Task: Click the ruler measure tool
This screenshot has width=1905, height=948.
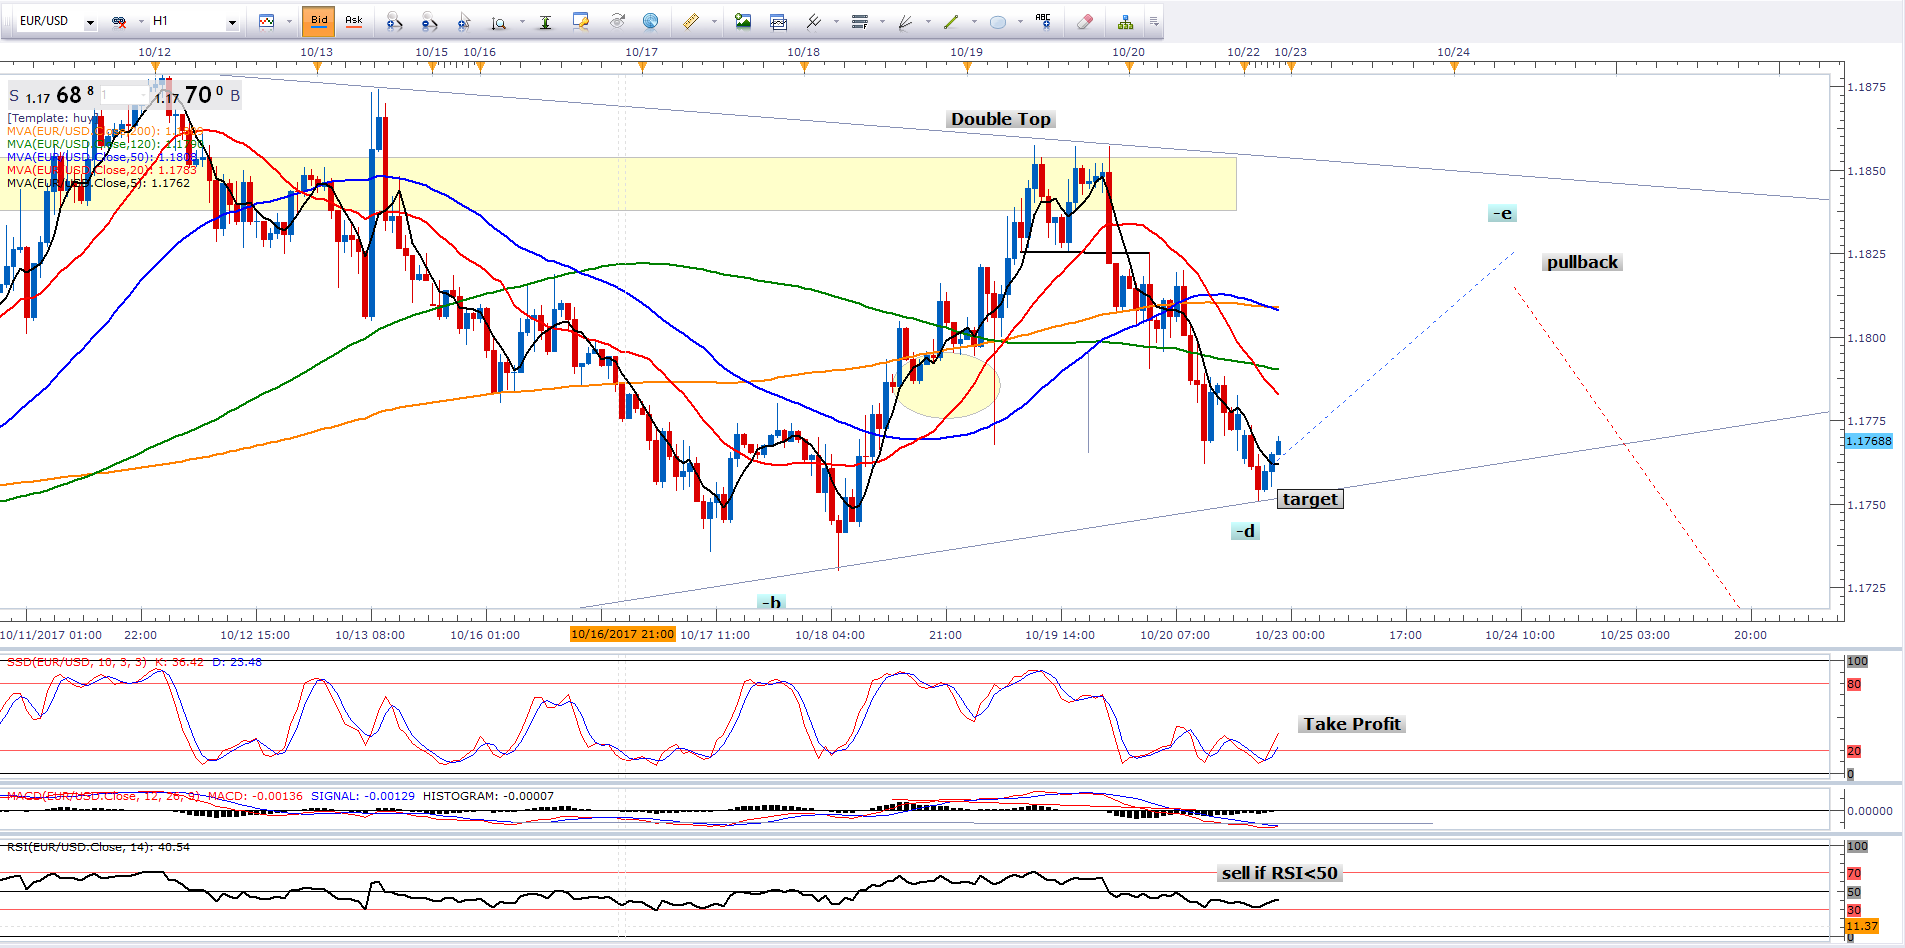Action: (x=690, y=21)
